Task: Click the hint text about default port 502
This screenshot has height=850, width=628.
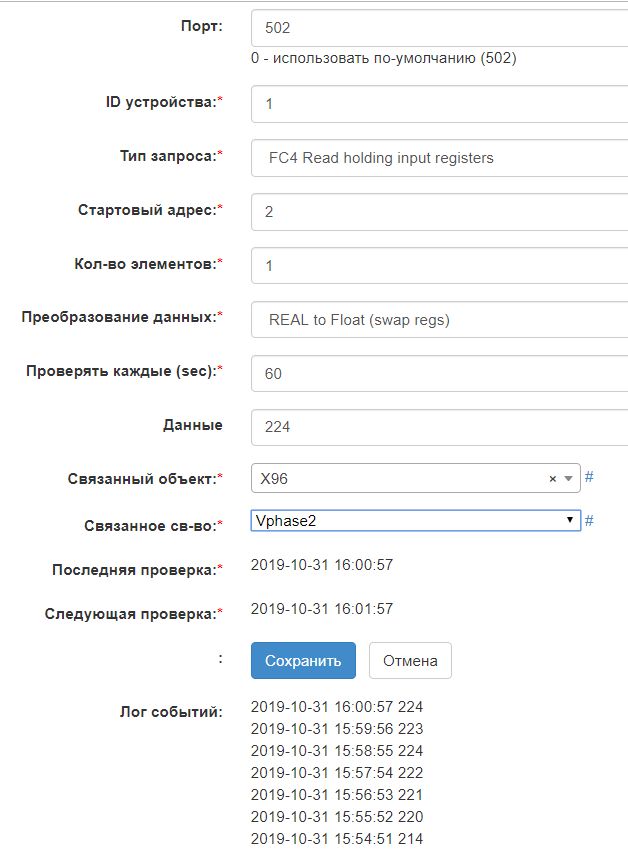Action: 383,58
